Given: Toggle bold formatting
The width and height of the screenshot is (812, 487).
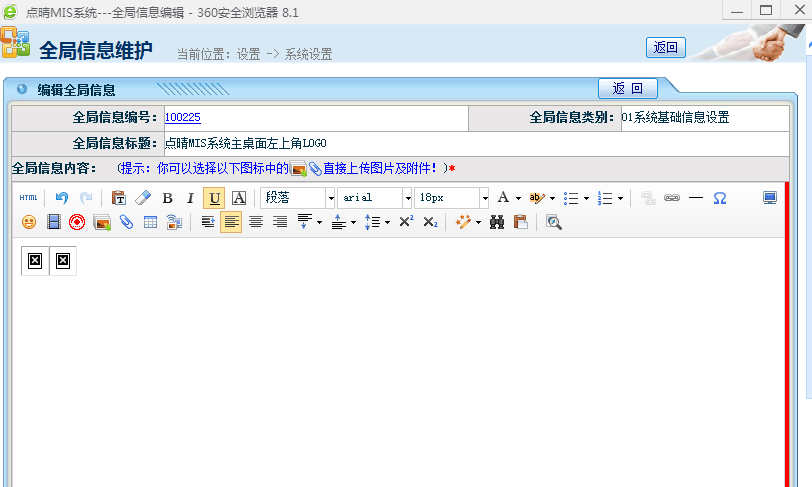Looking at the screenshot, I should 167,198.
